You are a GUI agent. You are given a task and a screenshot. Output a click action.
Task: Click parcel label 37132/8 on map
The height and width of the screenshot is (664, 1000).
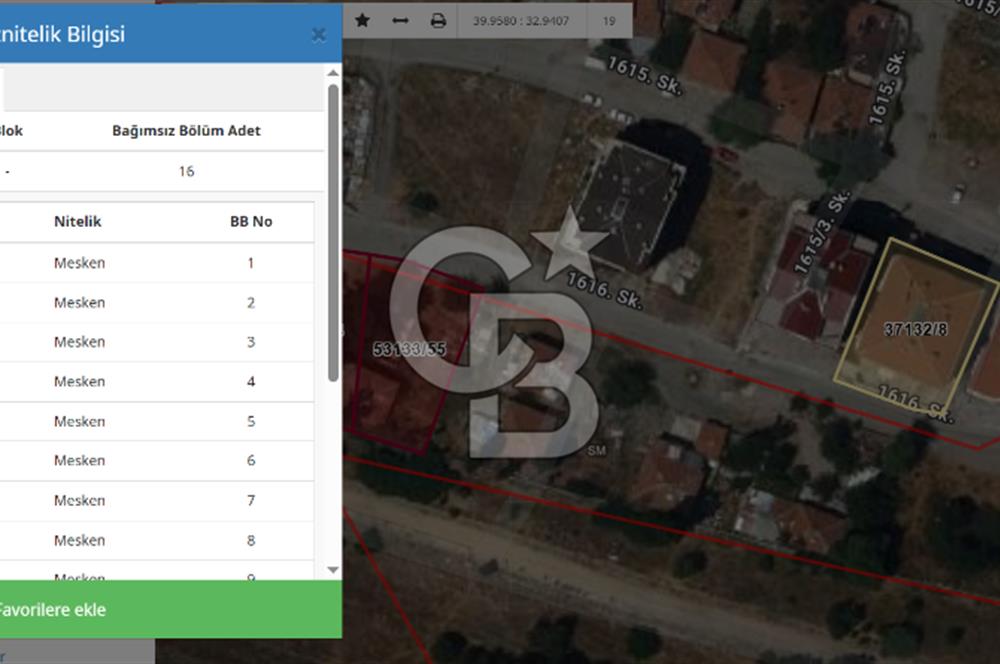915,329
